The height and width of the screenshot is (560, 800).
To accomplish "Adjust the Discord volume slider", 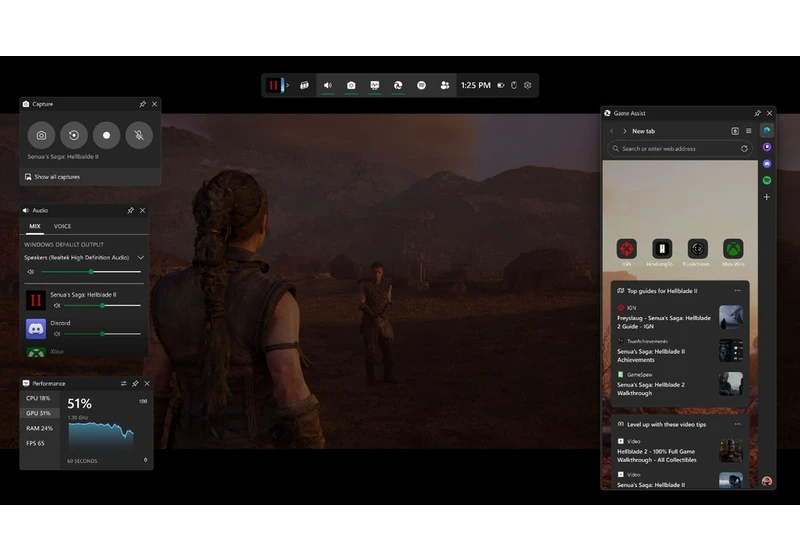I will [103, 334].
